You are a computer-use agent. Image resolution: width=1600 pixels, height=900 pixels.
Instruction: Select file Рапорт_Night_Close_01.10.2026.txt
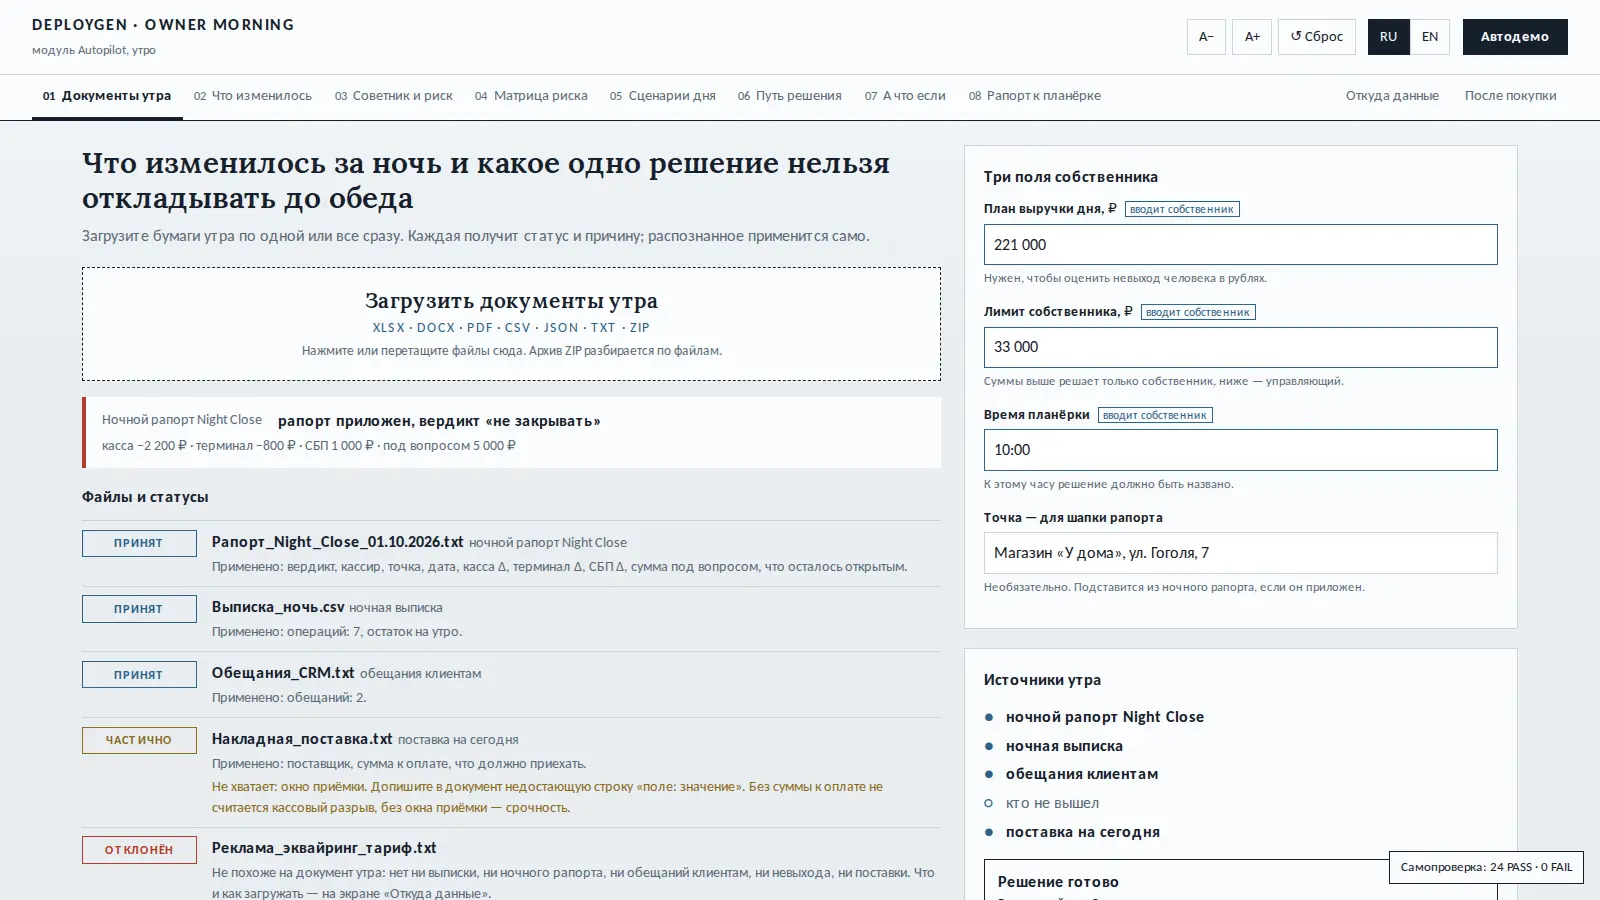337,542
